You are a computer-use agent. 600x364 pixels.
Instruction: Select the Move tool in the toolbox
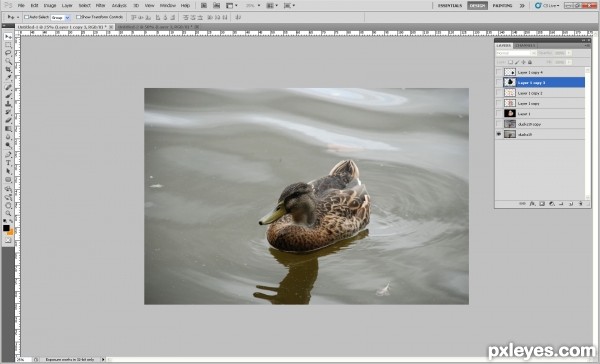point(8,36)
